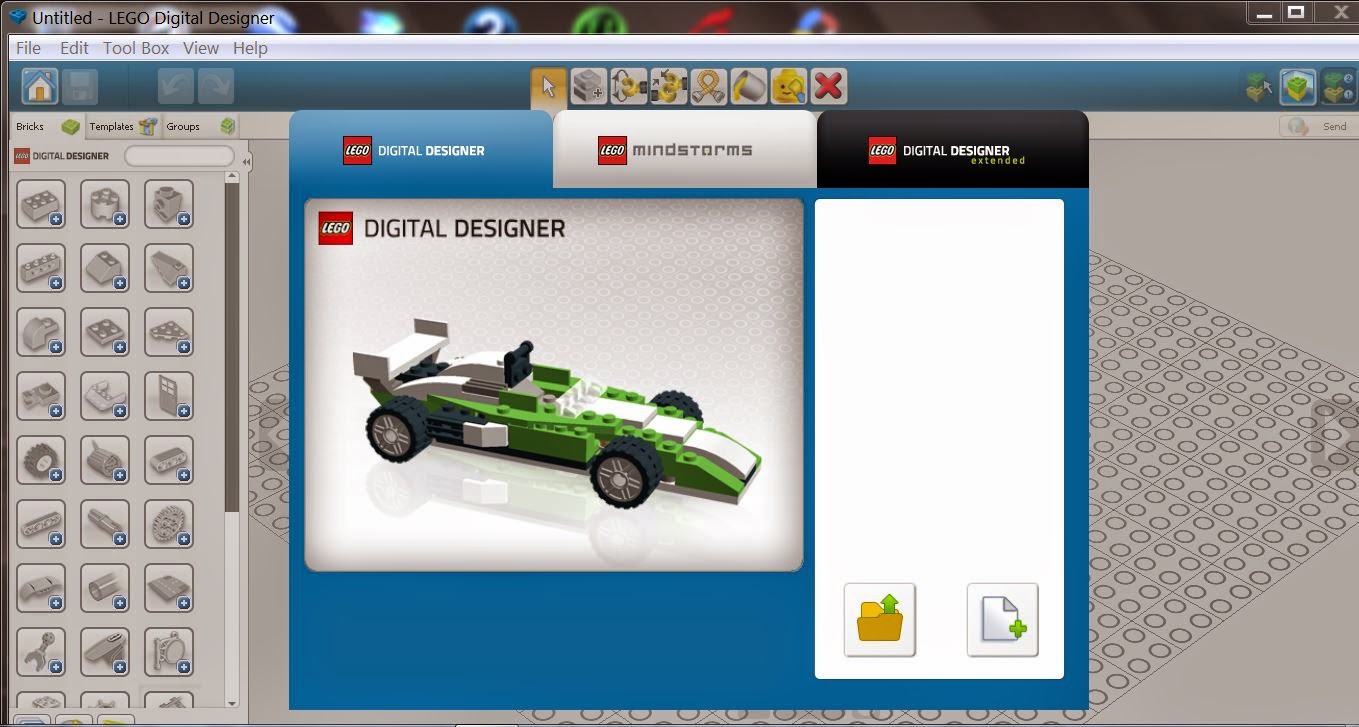The width and height of the screenshot is (1359, 727).
Task: Open the Help menu
Action: pos(250,48)
